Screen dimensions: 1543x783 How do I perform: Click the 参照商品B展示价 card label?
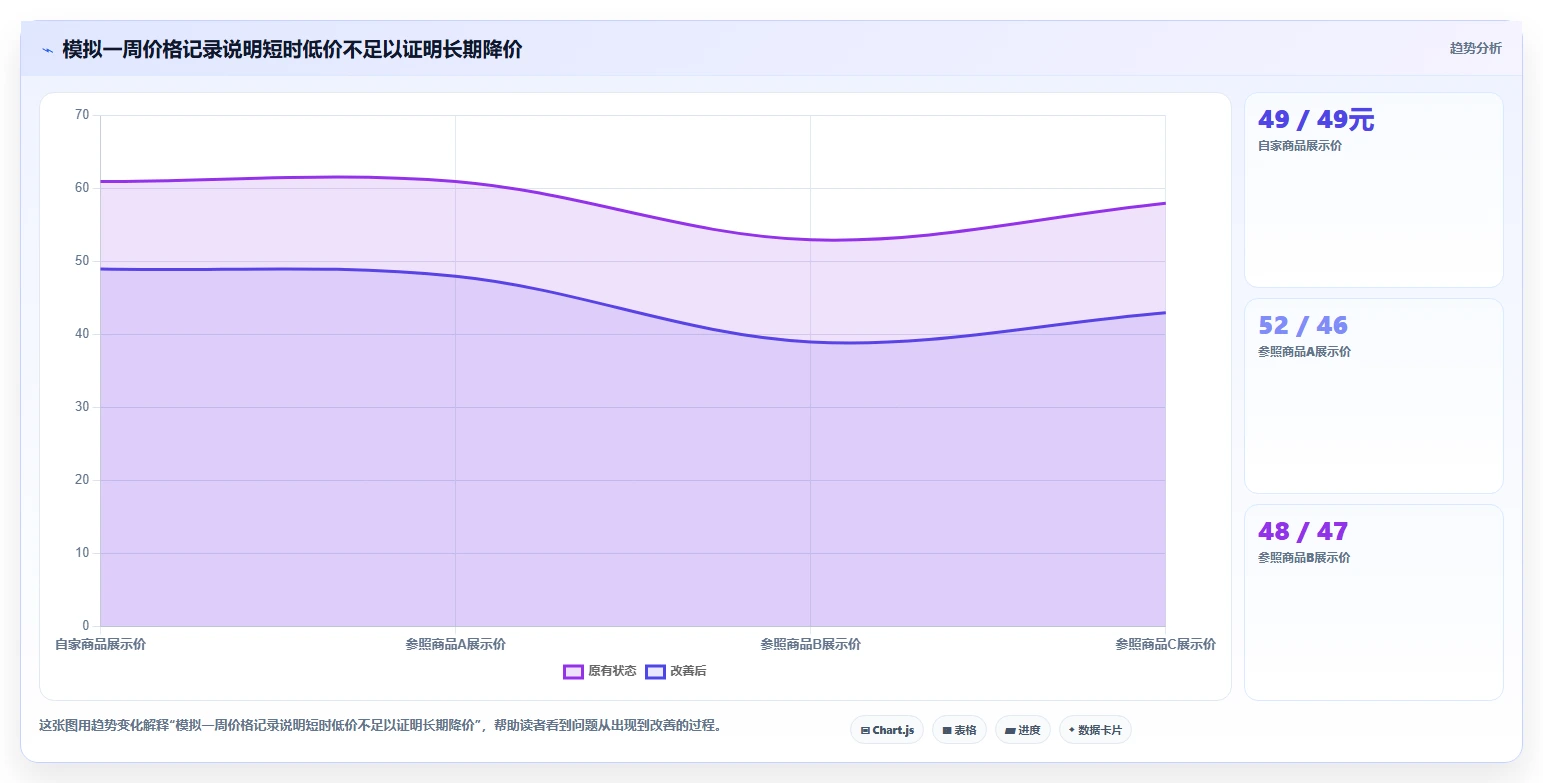(x=1304, y=558)
